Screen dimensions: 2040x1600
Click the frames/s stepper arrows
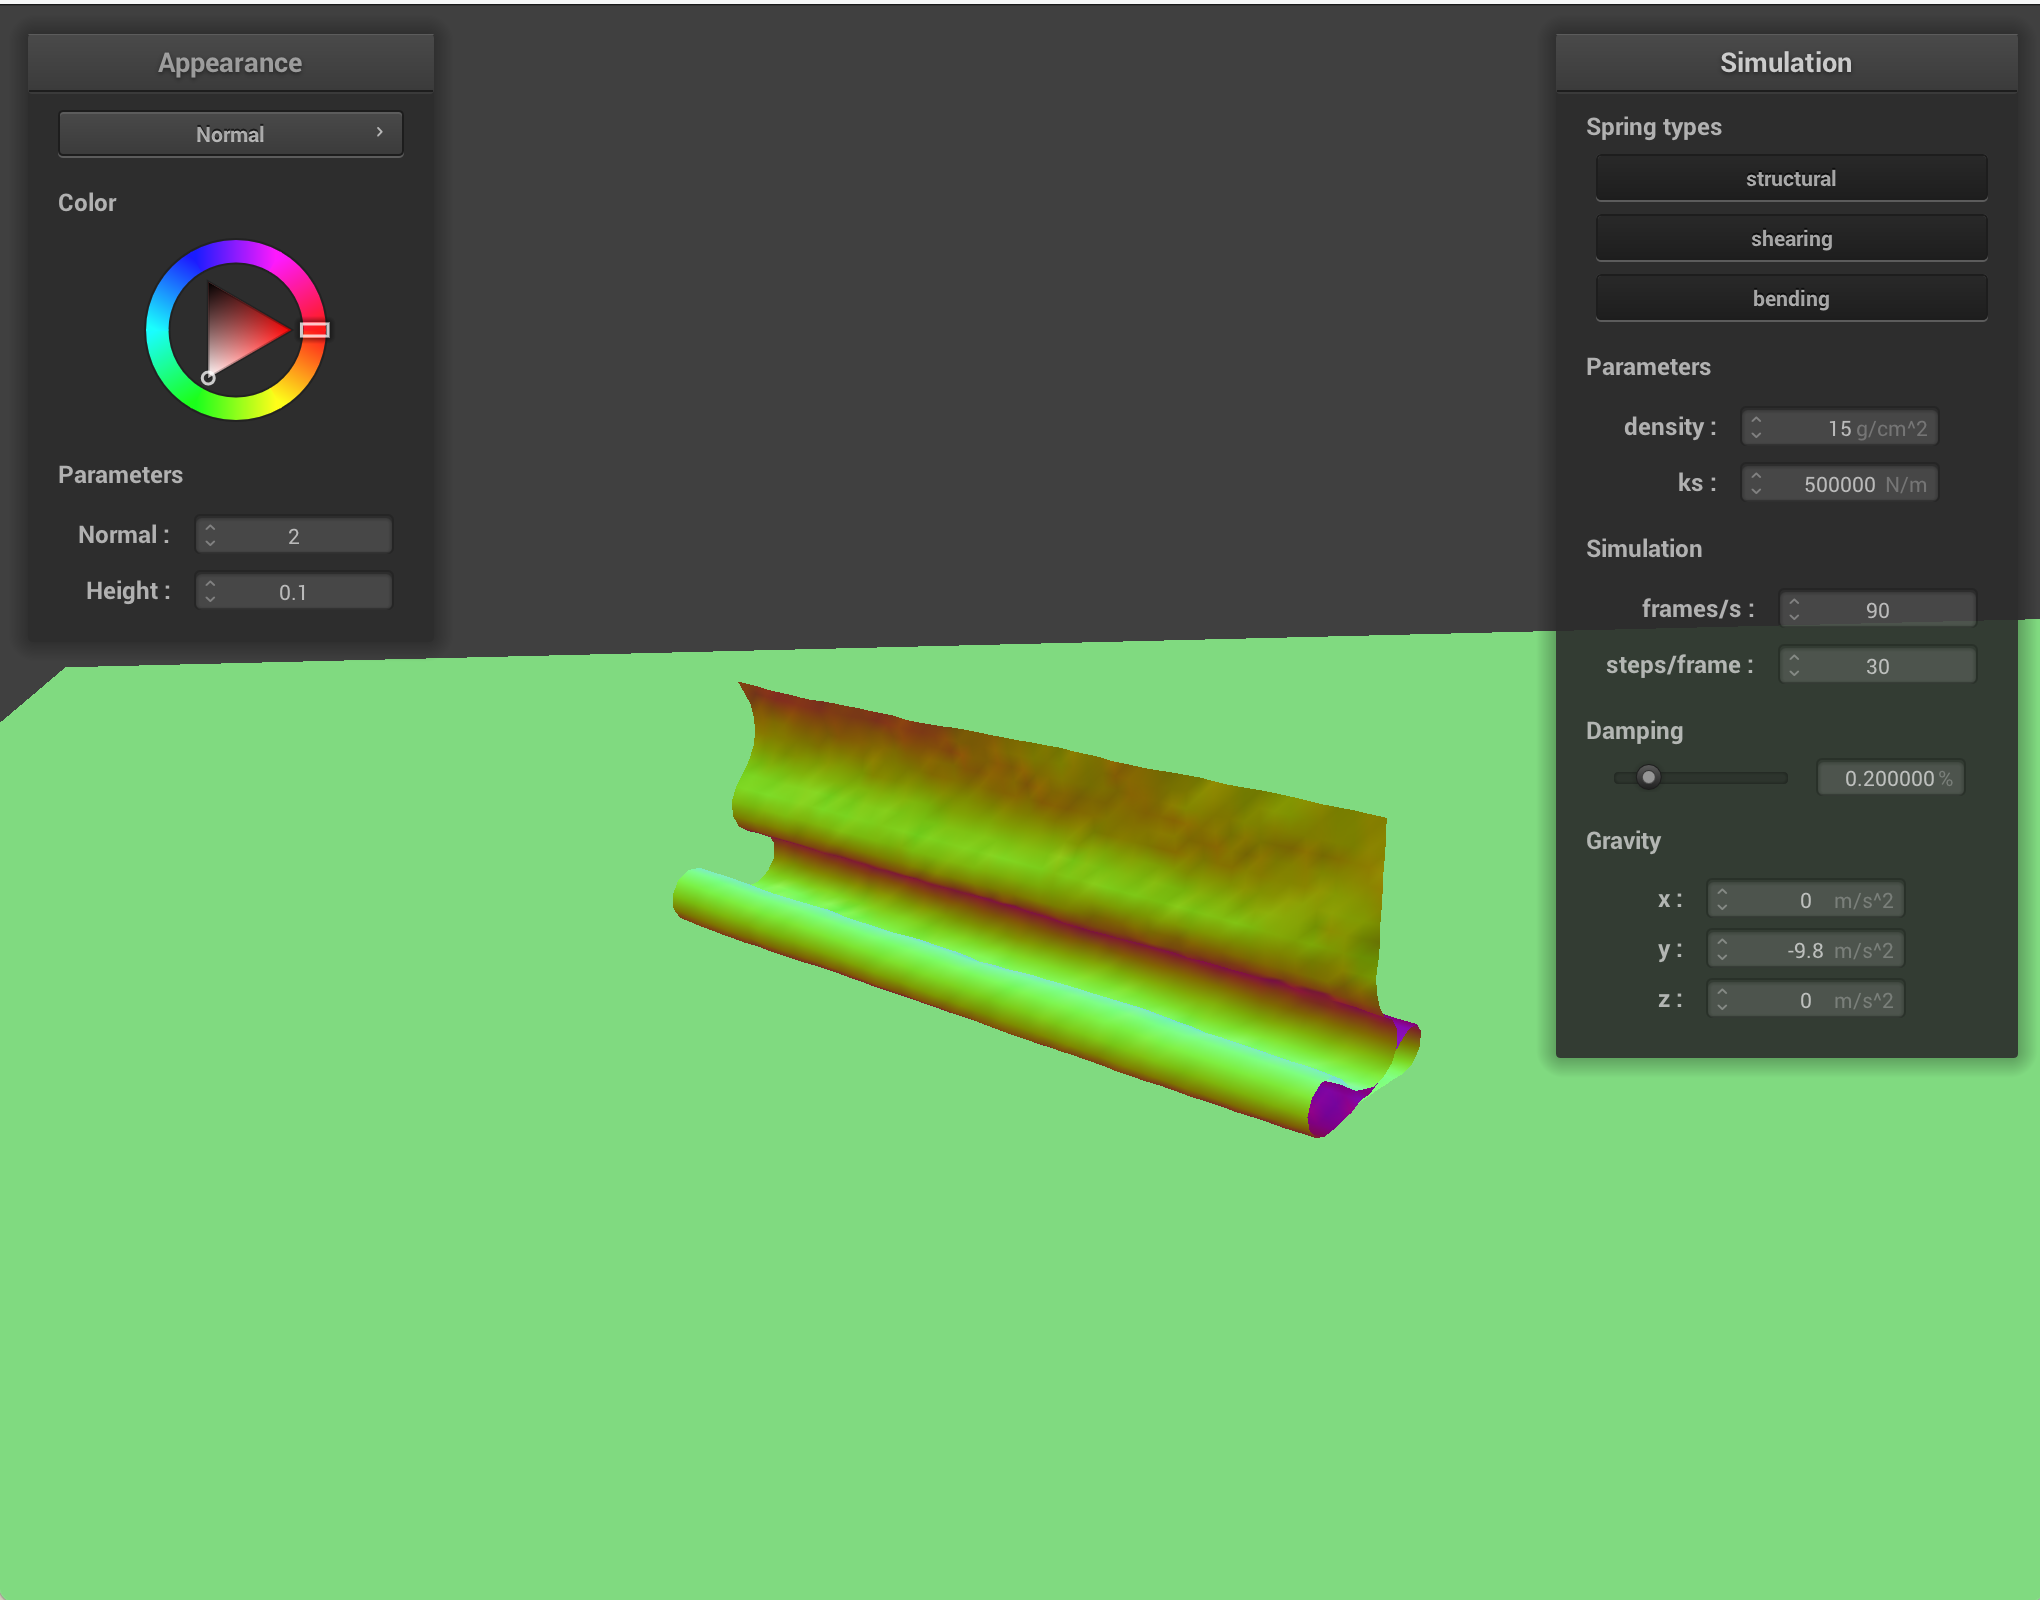[x=1794, y=609]
